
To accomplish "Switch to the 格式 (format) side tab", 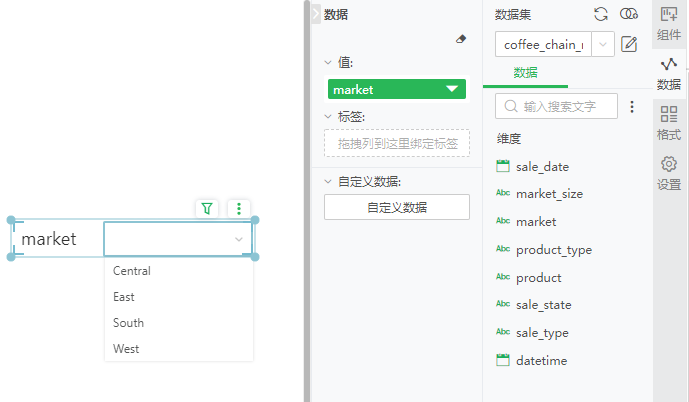I will 669,123.
